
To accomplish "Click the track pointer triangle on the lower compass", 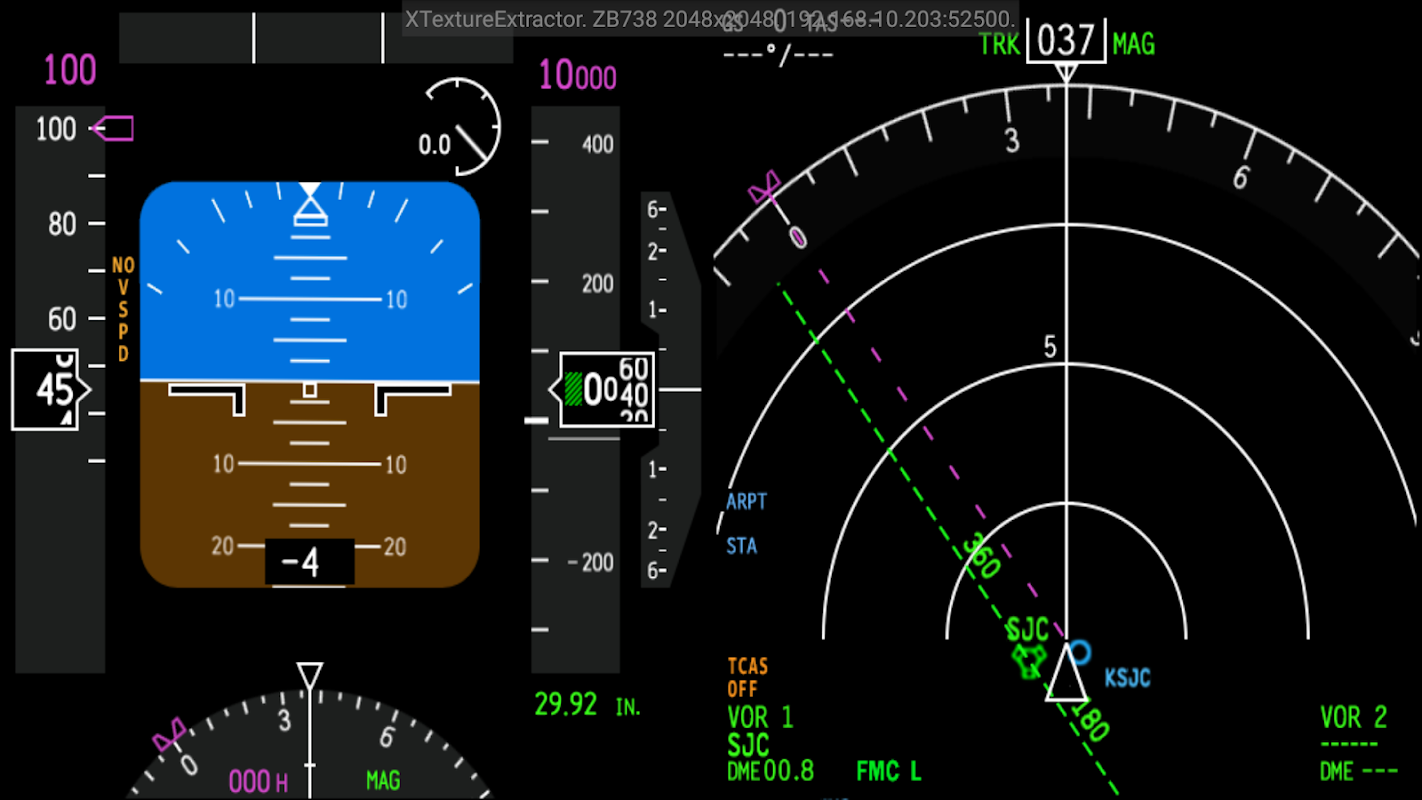I will coord(310,675).
